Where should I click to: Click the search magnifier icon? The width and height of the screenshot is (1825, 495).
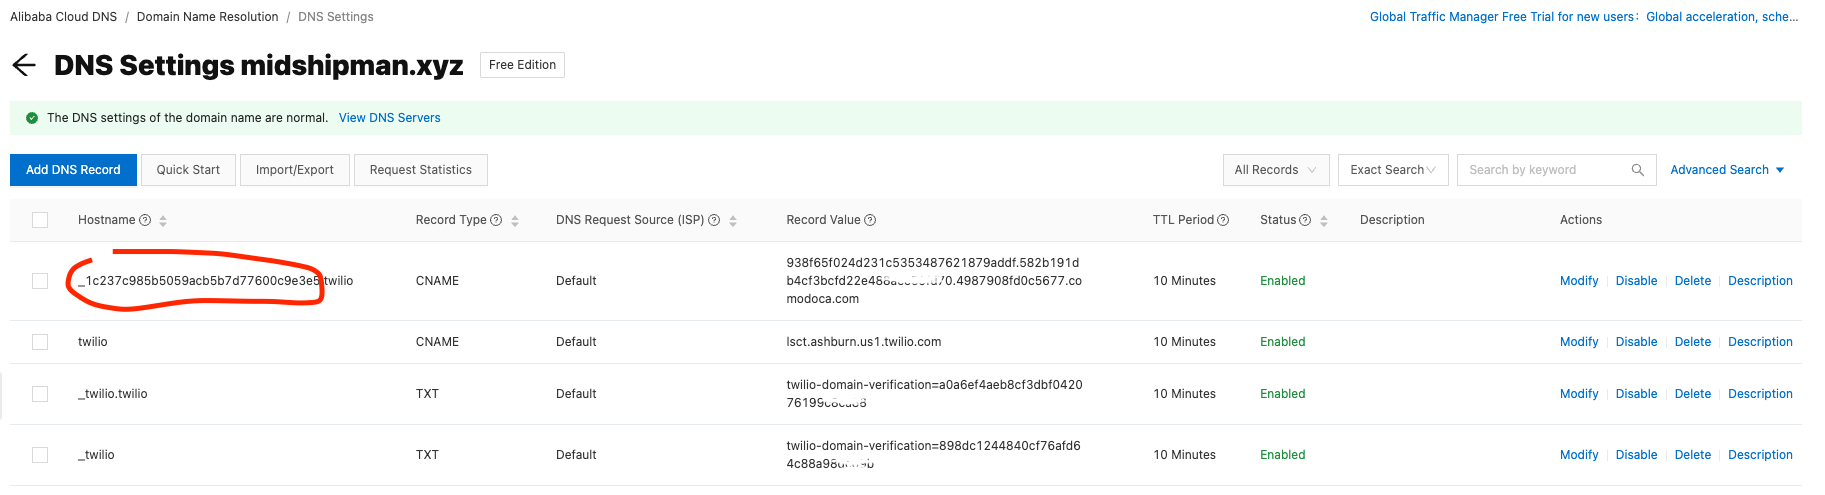[1637, 170]
